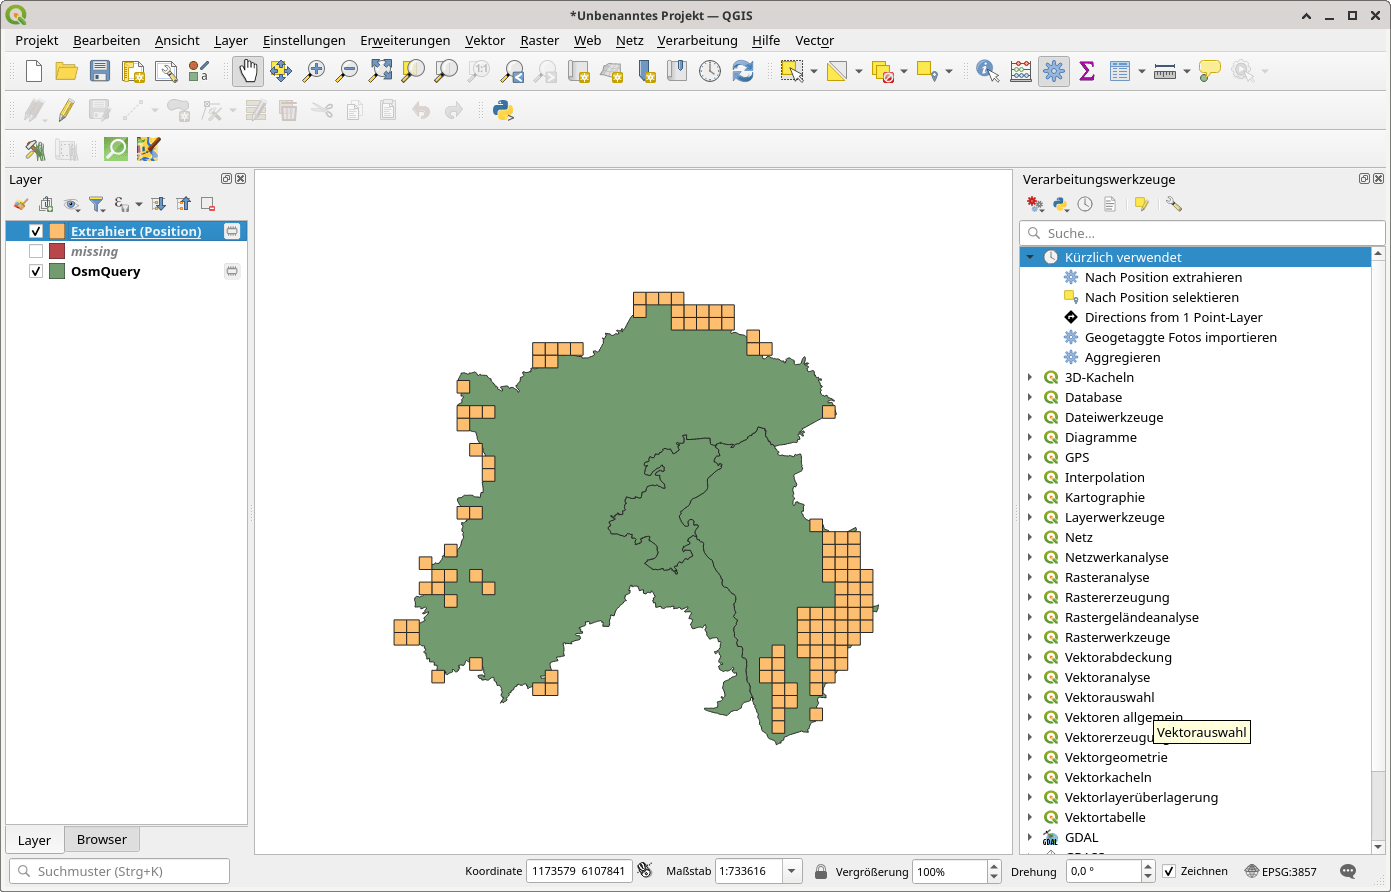Uncheck the Zeichnen render checkbox
Image resolution: width=1391 pixels, height=892 pixels.
[x=1171, y=871]
